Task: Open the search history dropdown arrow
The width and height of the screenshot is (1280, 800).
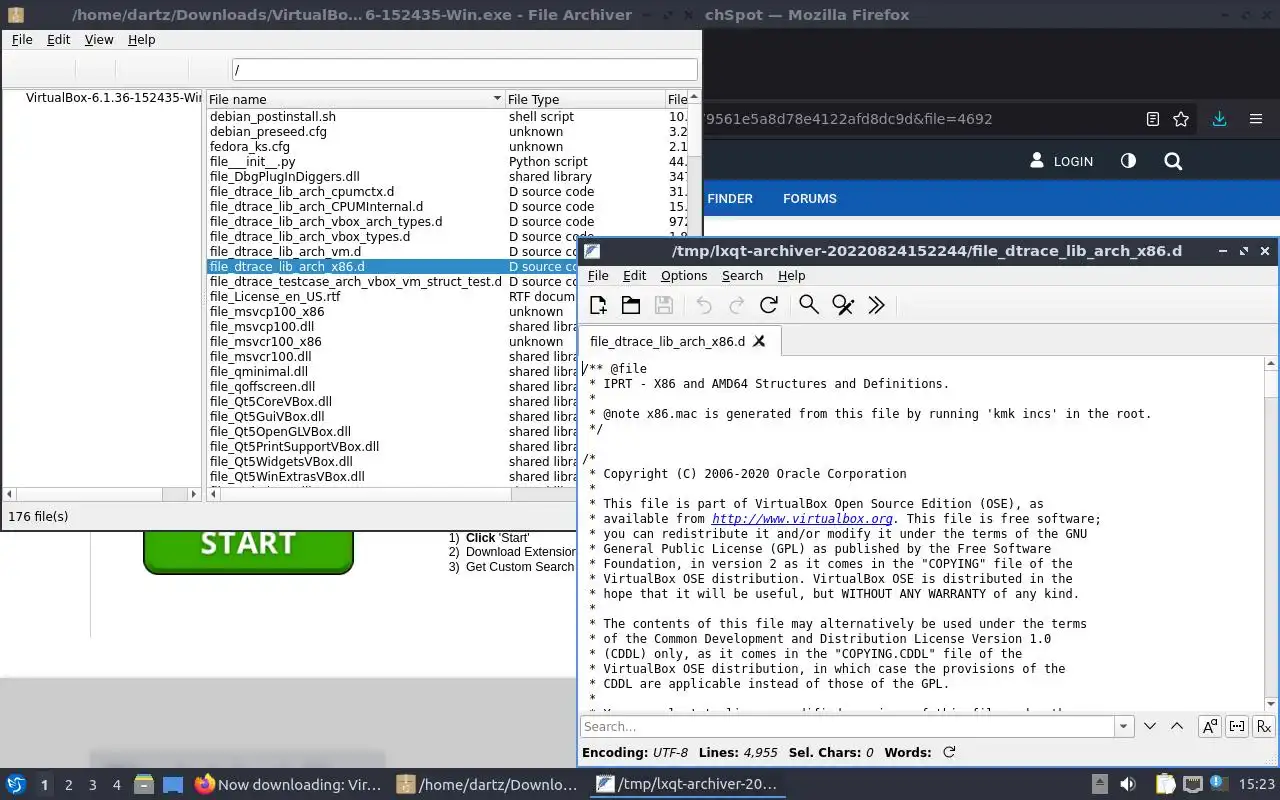Action: click(x=1124, y=727)
